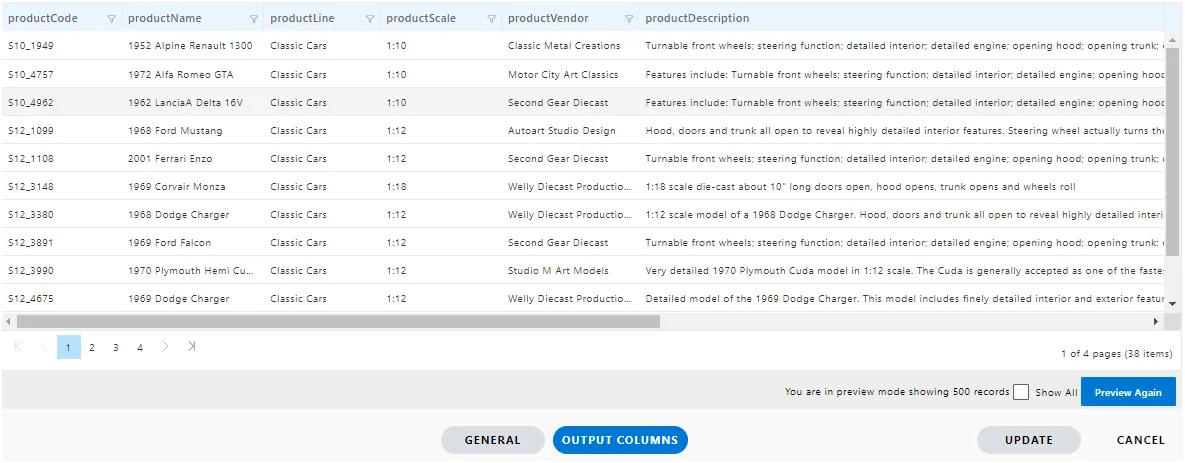Enable the Show All checkbox
The height and width of the screenshot is (463, 1185).
point(1021,392)
